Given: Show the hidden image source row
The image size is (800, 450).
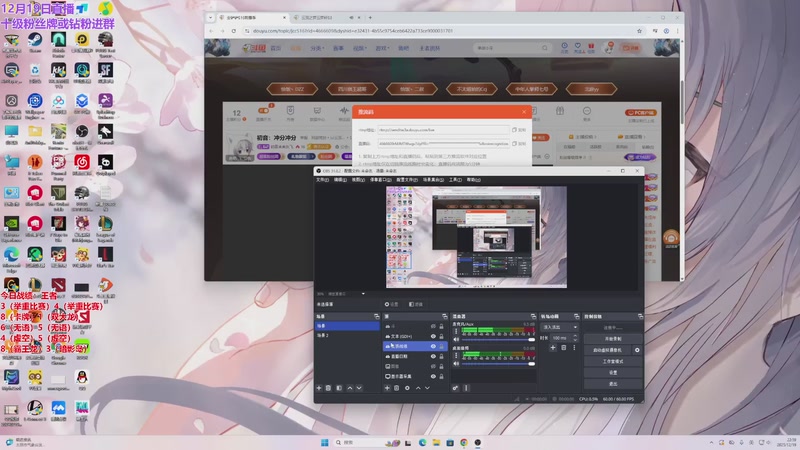Looking at the screenshot, I should tap(433, 366).
